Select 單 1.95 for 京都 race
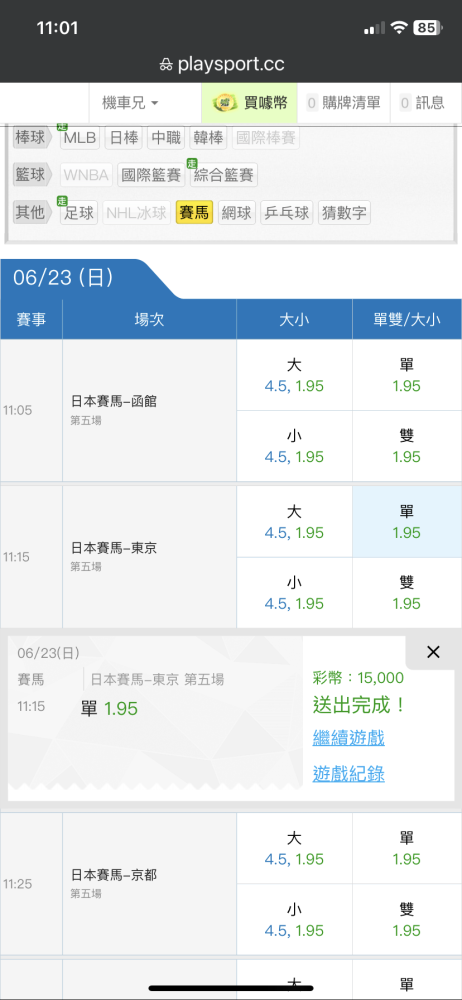The height and width of the screenshot is (1000, 462). point(406,848)
